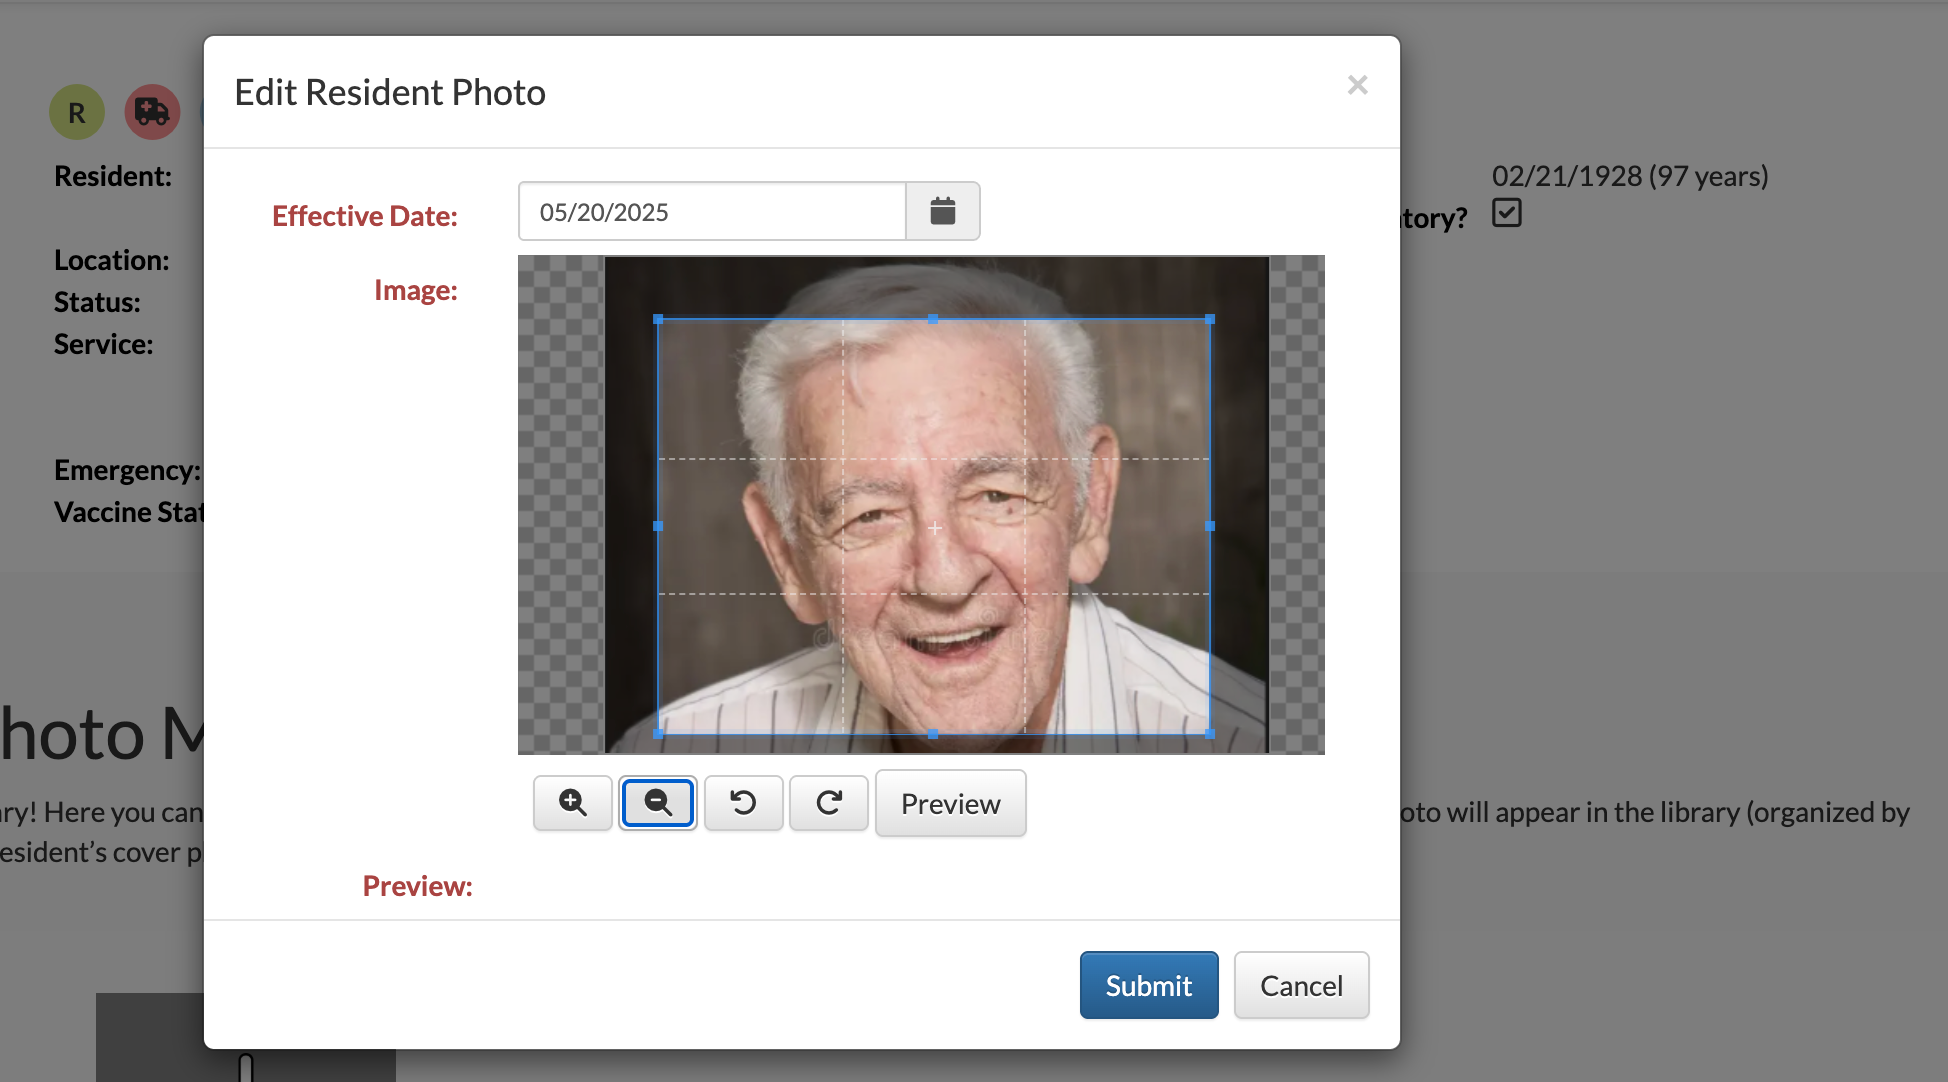The height and width of the screenshot is (1082, 1948).
Task: Click the zoom out magnifier button
Action: 658,803
